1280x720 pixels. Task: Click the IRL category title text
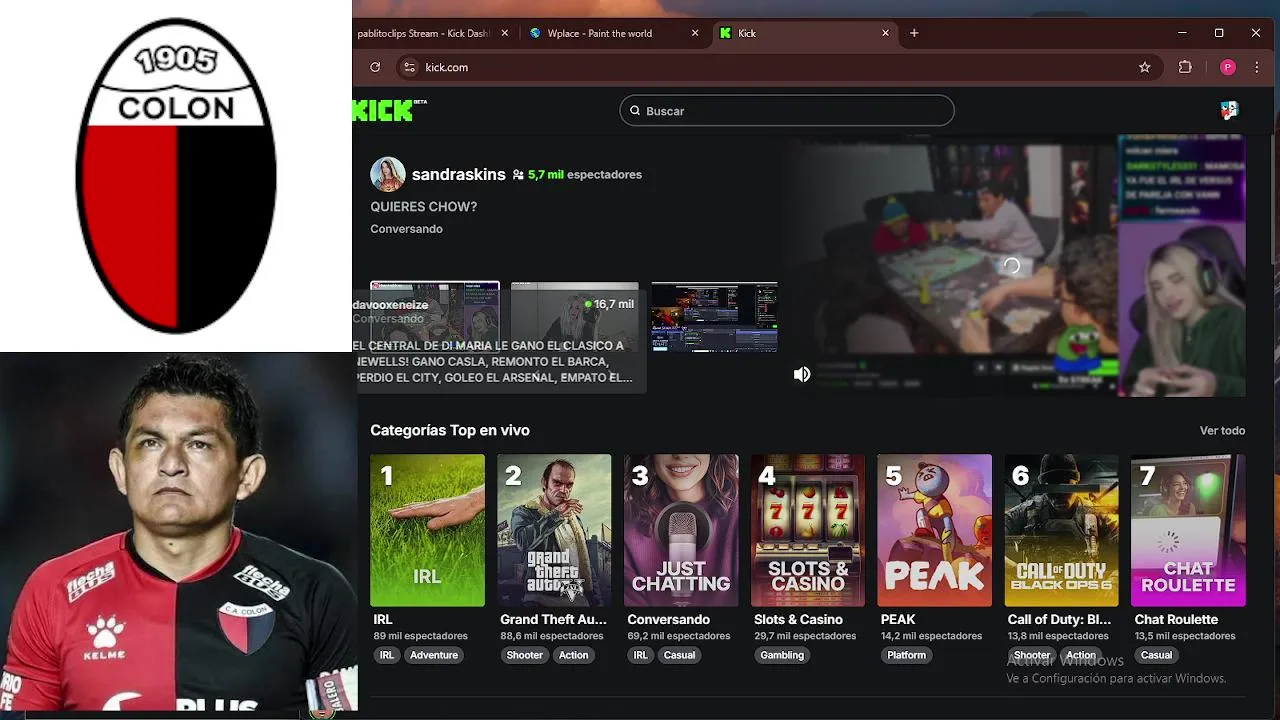tap(383, 620)
